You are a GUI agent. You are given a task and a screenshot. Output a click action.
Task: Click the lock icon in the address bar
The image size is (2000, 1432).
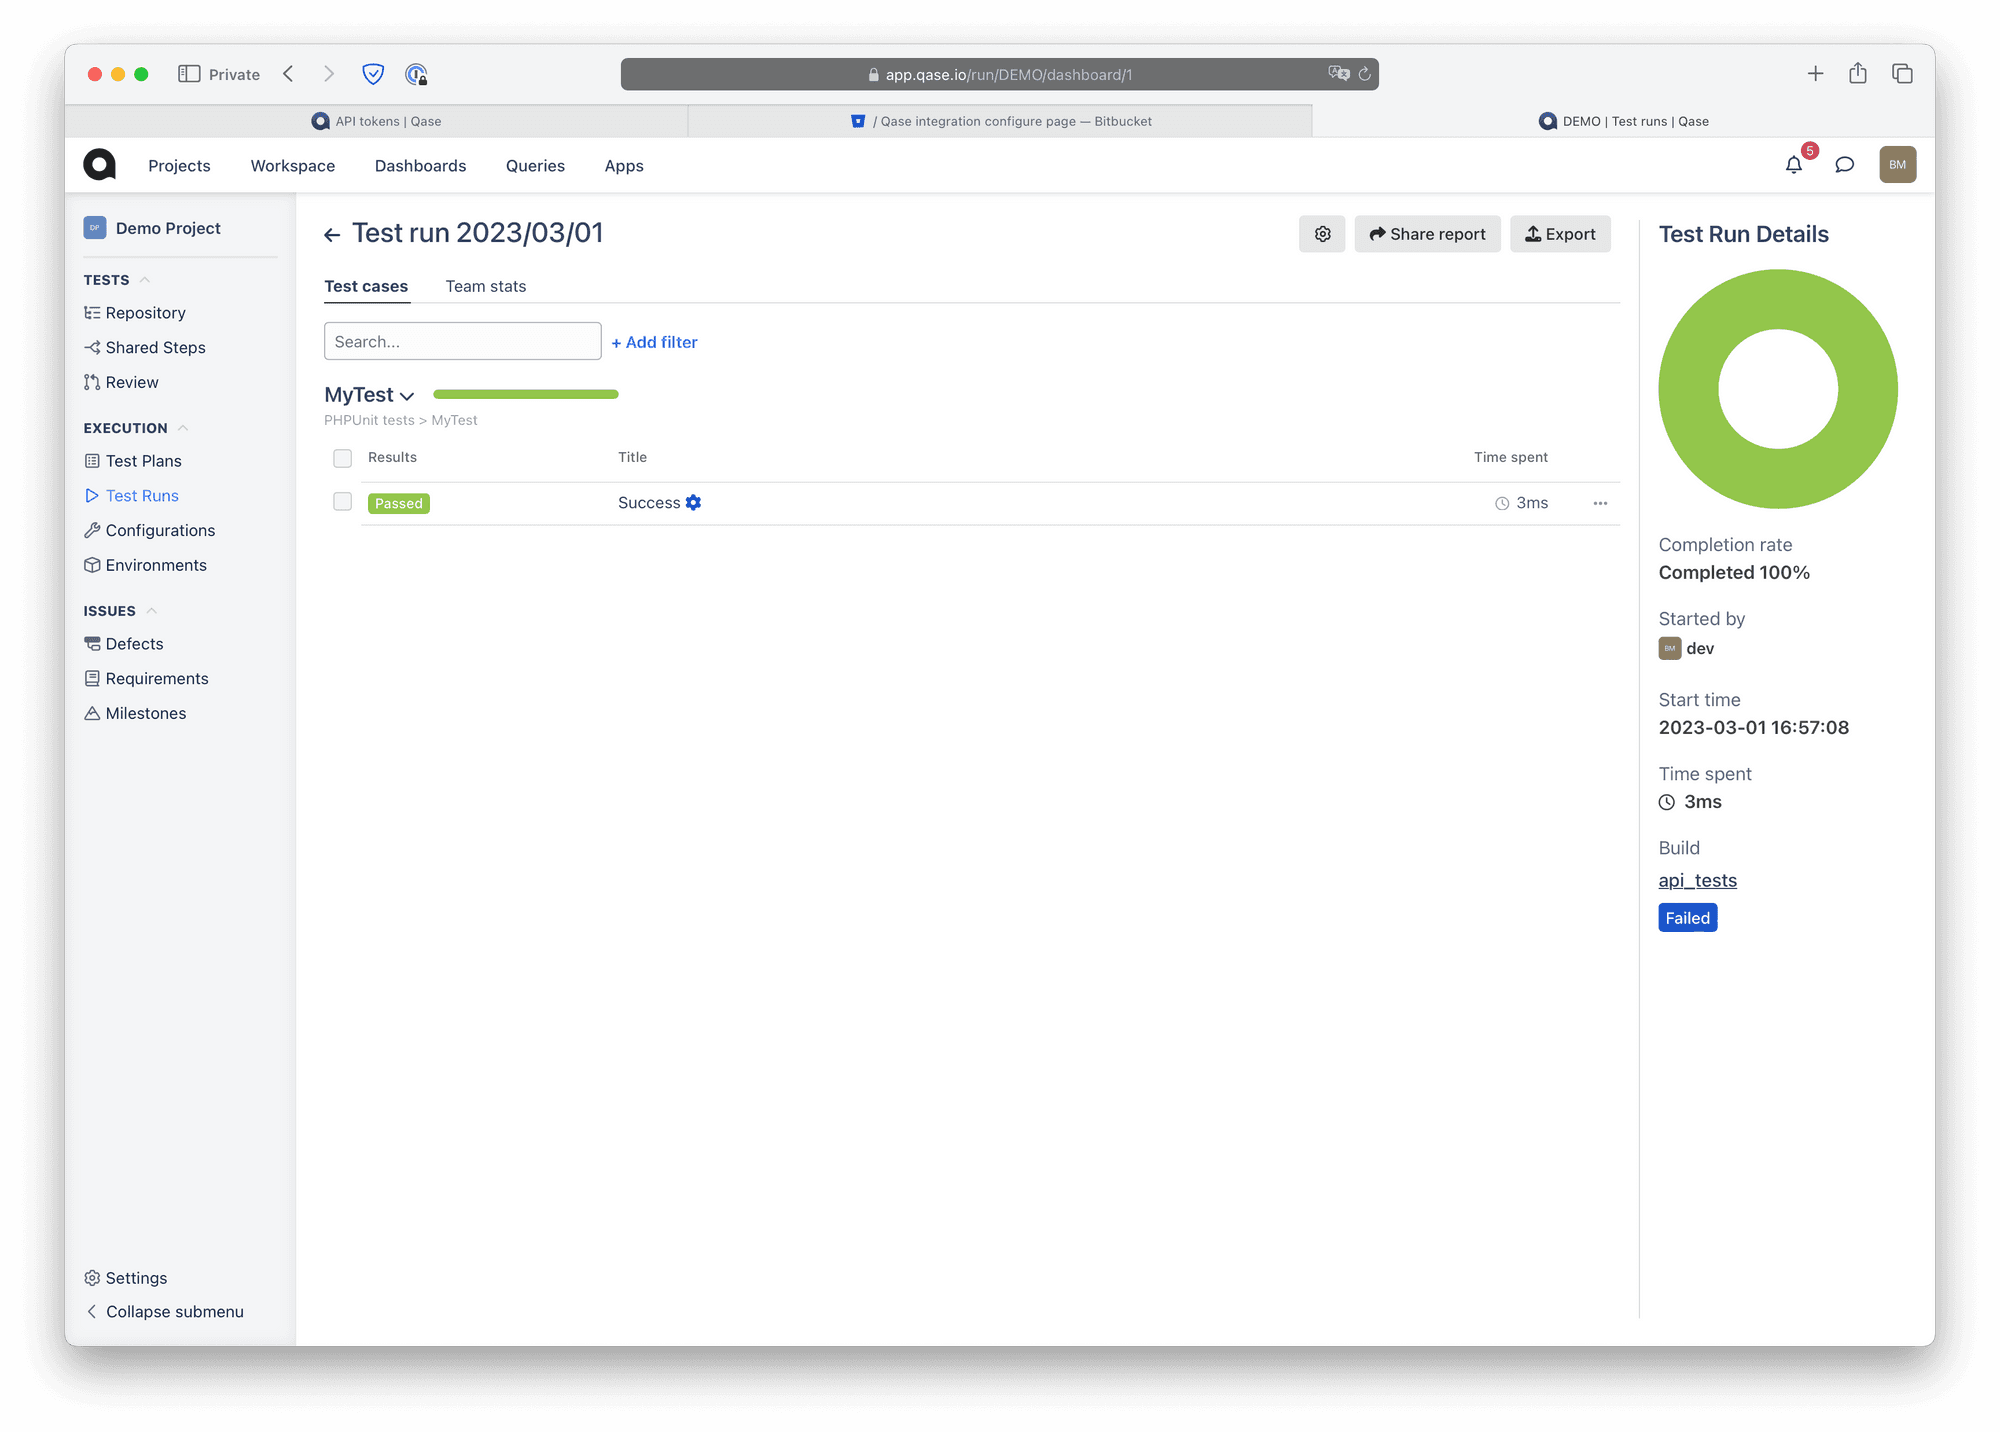pos(873,75)
